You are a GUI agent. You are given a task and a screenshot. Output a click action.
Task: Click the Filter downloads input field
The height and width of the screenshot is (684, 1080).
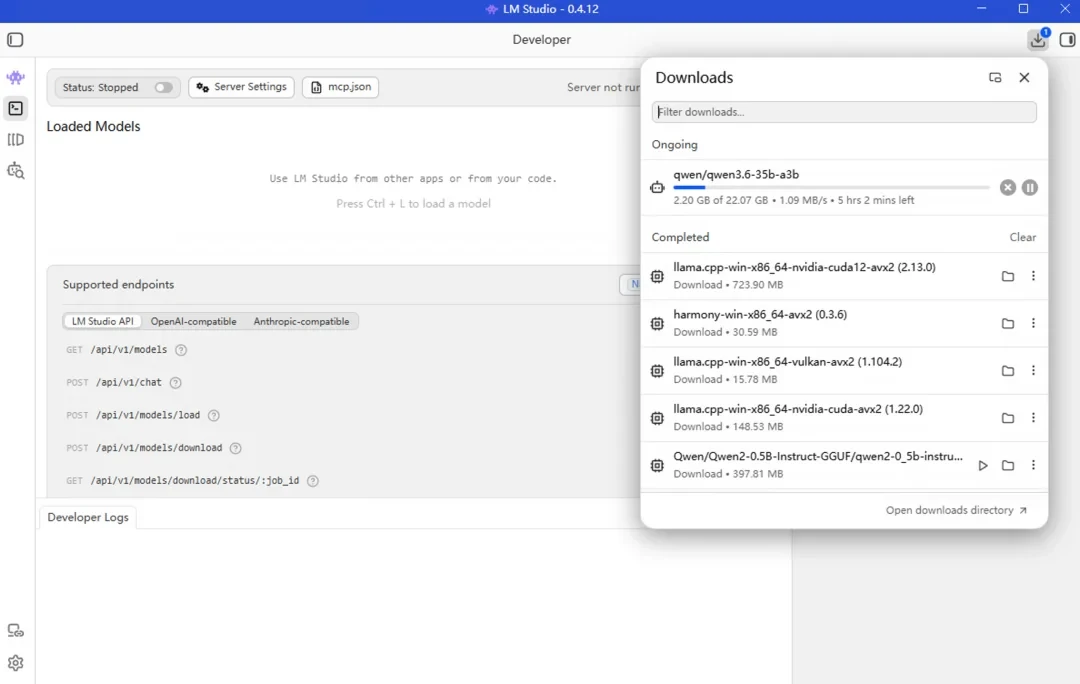pos(844,112)
